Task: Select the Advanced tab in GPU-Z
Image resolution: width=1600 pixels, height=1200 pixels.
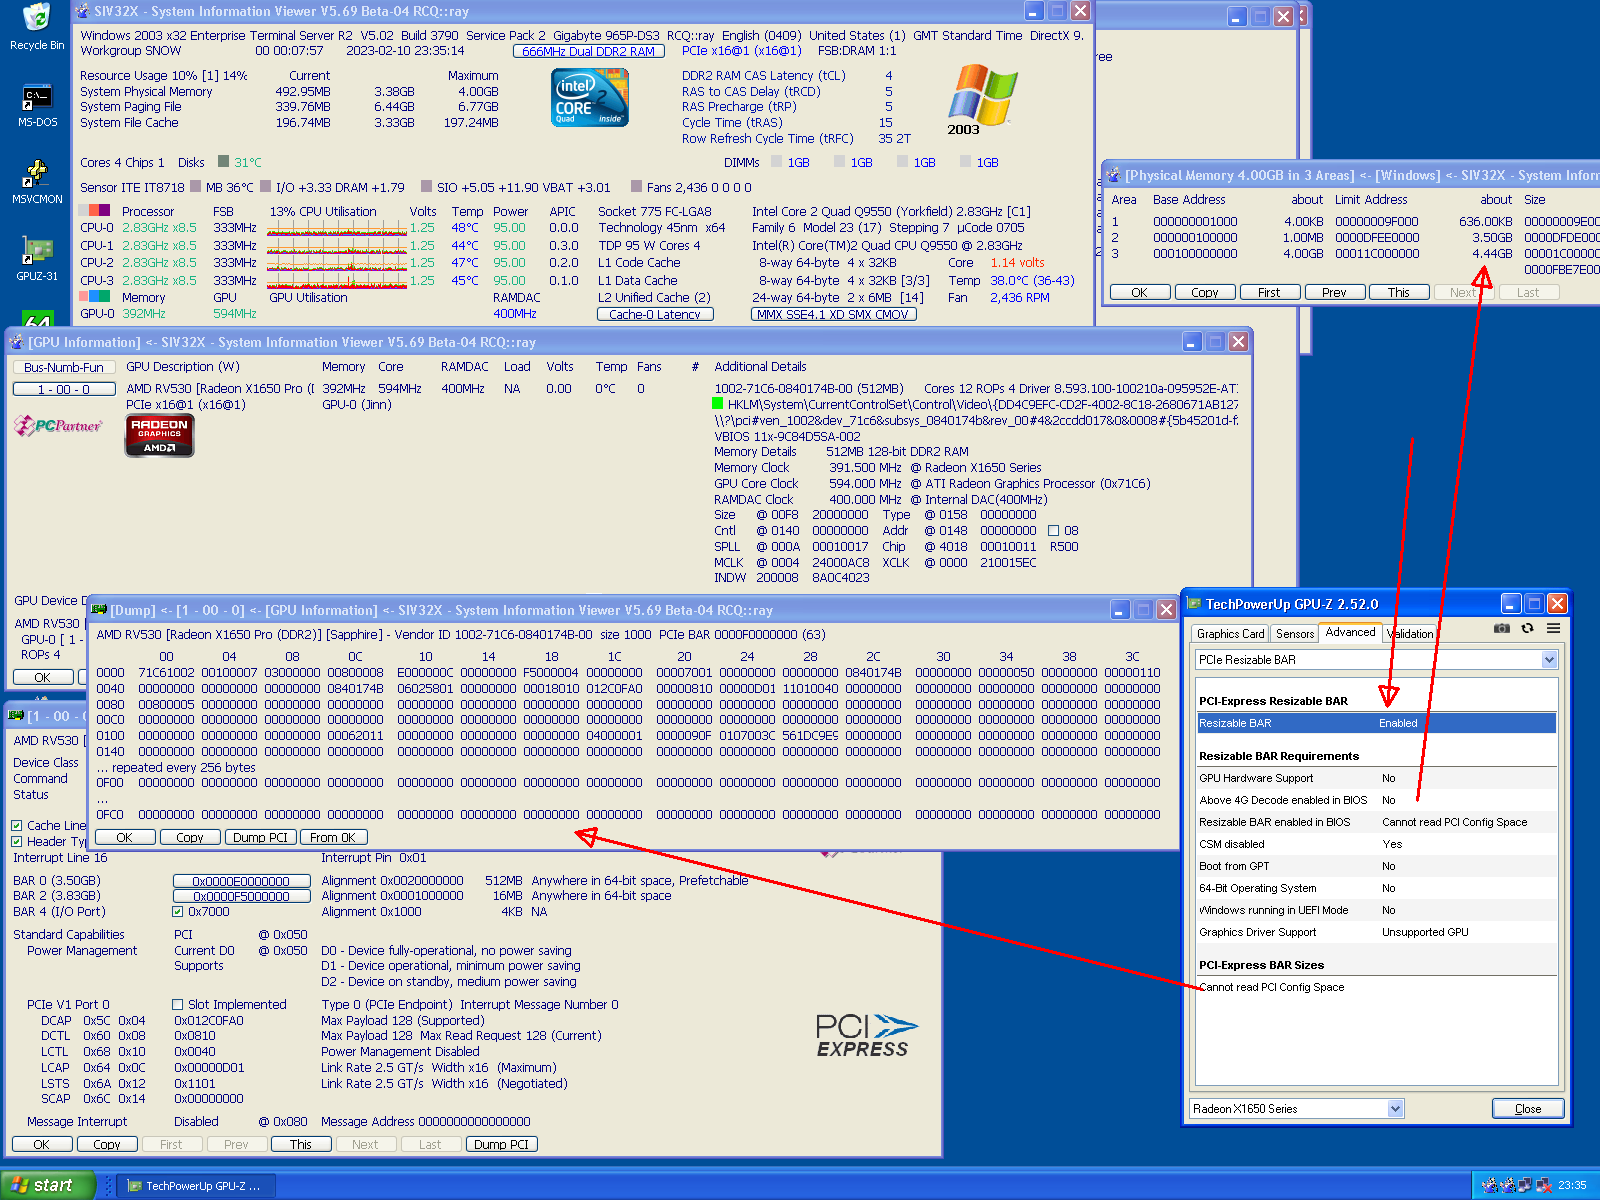Action: pos(1350,632)
